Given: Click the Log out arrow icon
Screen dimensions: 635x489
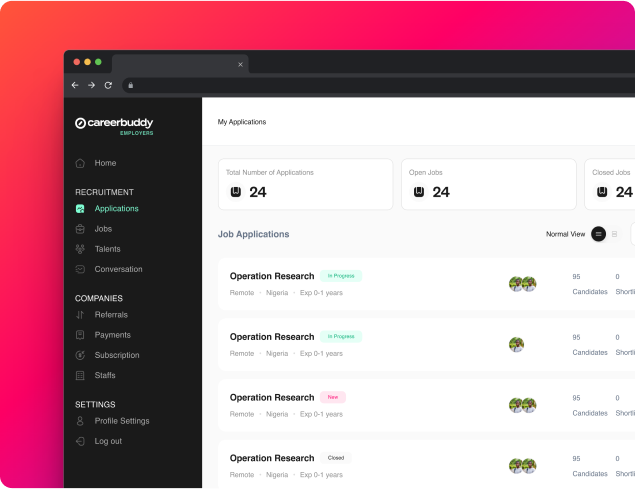Looking at the screenshot, I should pyautogui.click(x=80, y=441).
